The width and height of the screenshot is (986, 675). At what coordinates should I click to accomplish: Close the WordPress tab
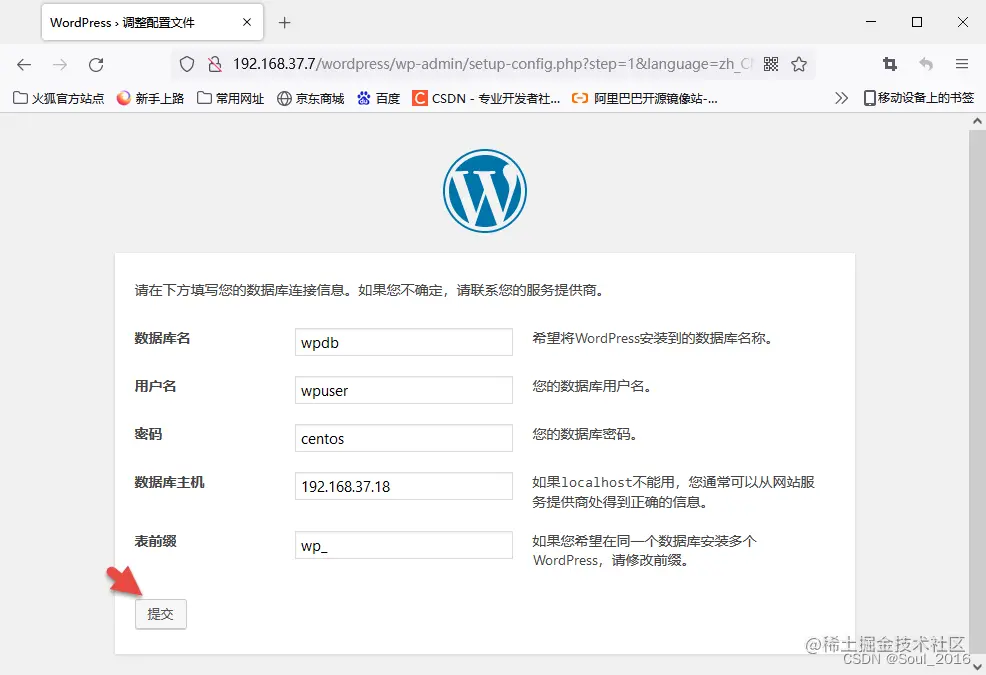(x=247, y=22)
